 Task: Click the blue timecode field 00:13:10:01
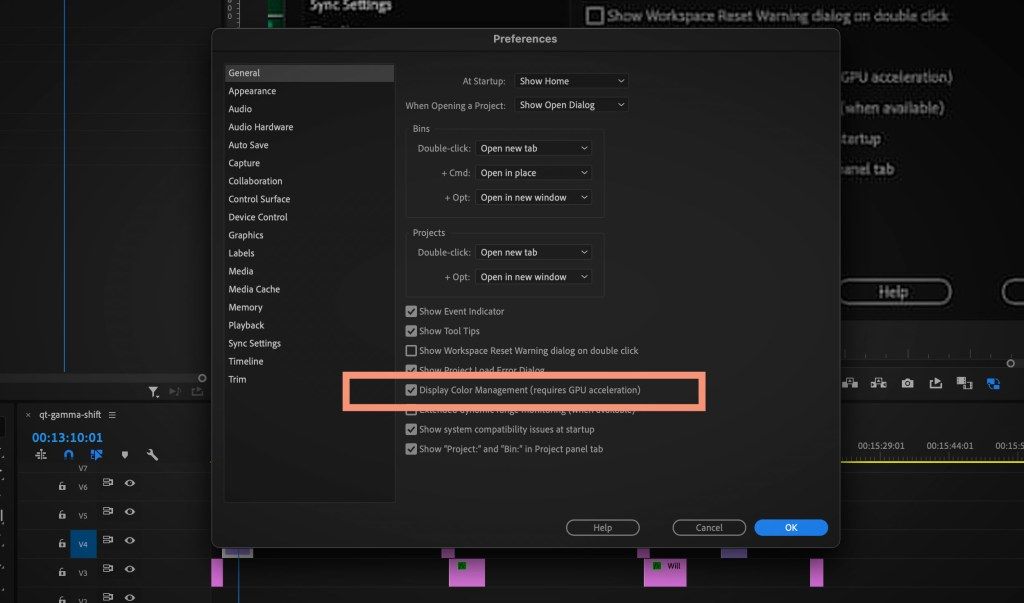(x=68, y=436)
